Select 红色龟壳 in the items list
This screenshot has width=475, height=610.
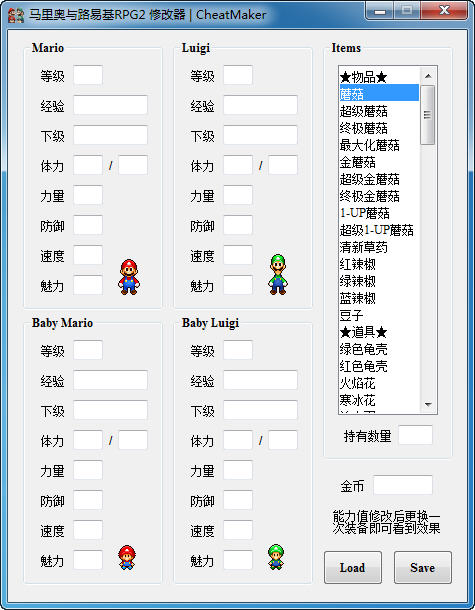pos(379,366)
